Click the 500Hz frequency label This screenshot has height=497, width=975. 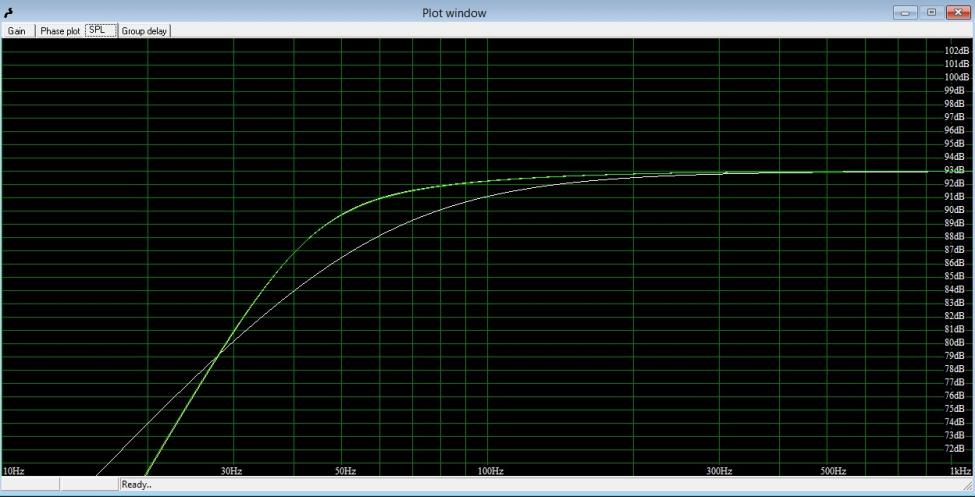click(x=833, y=471)
